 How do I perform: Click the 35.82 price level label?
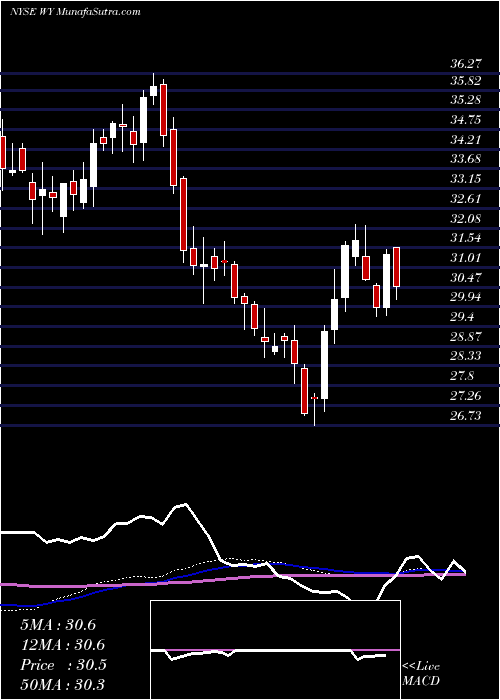[466, 81]
